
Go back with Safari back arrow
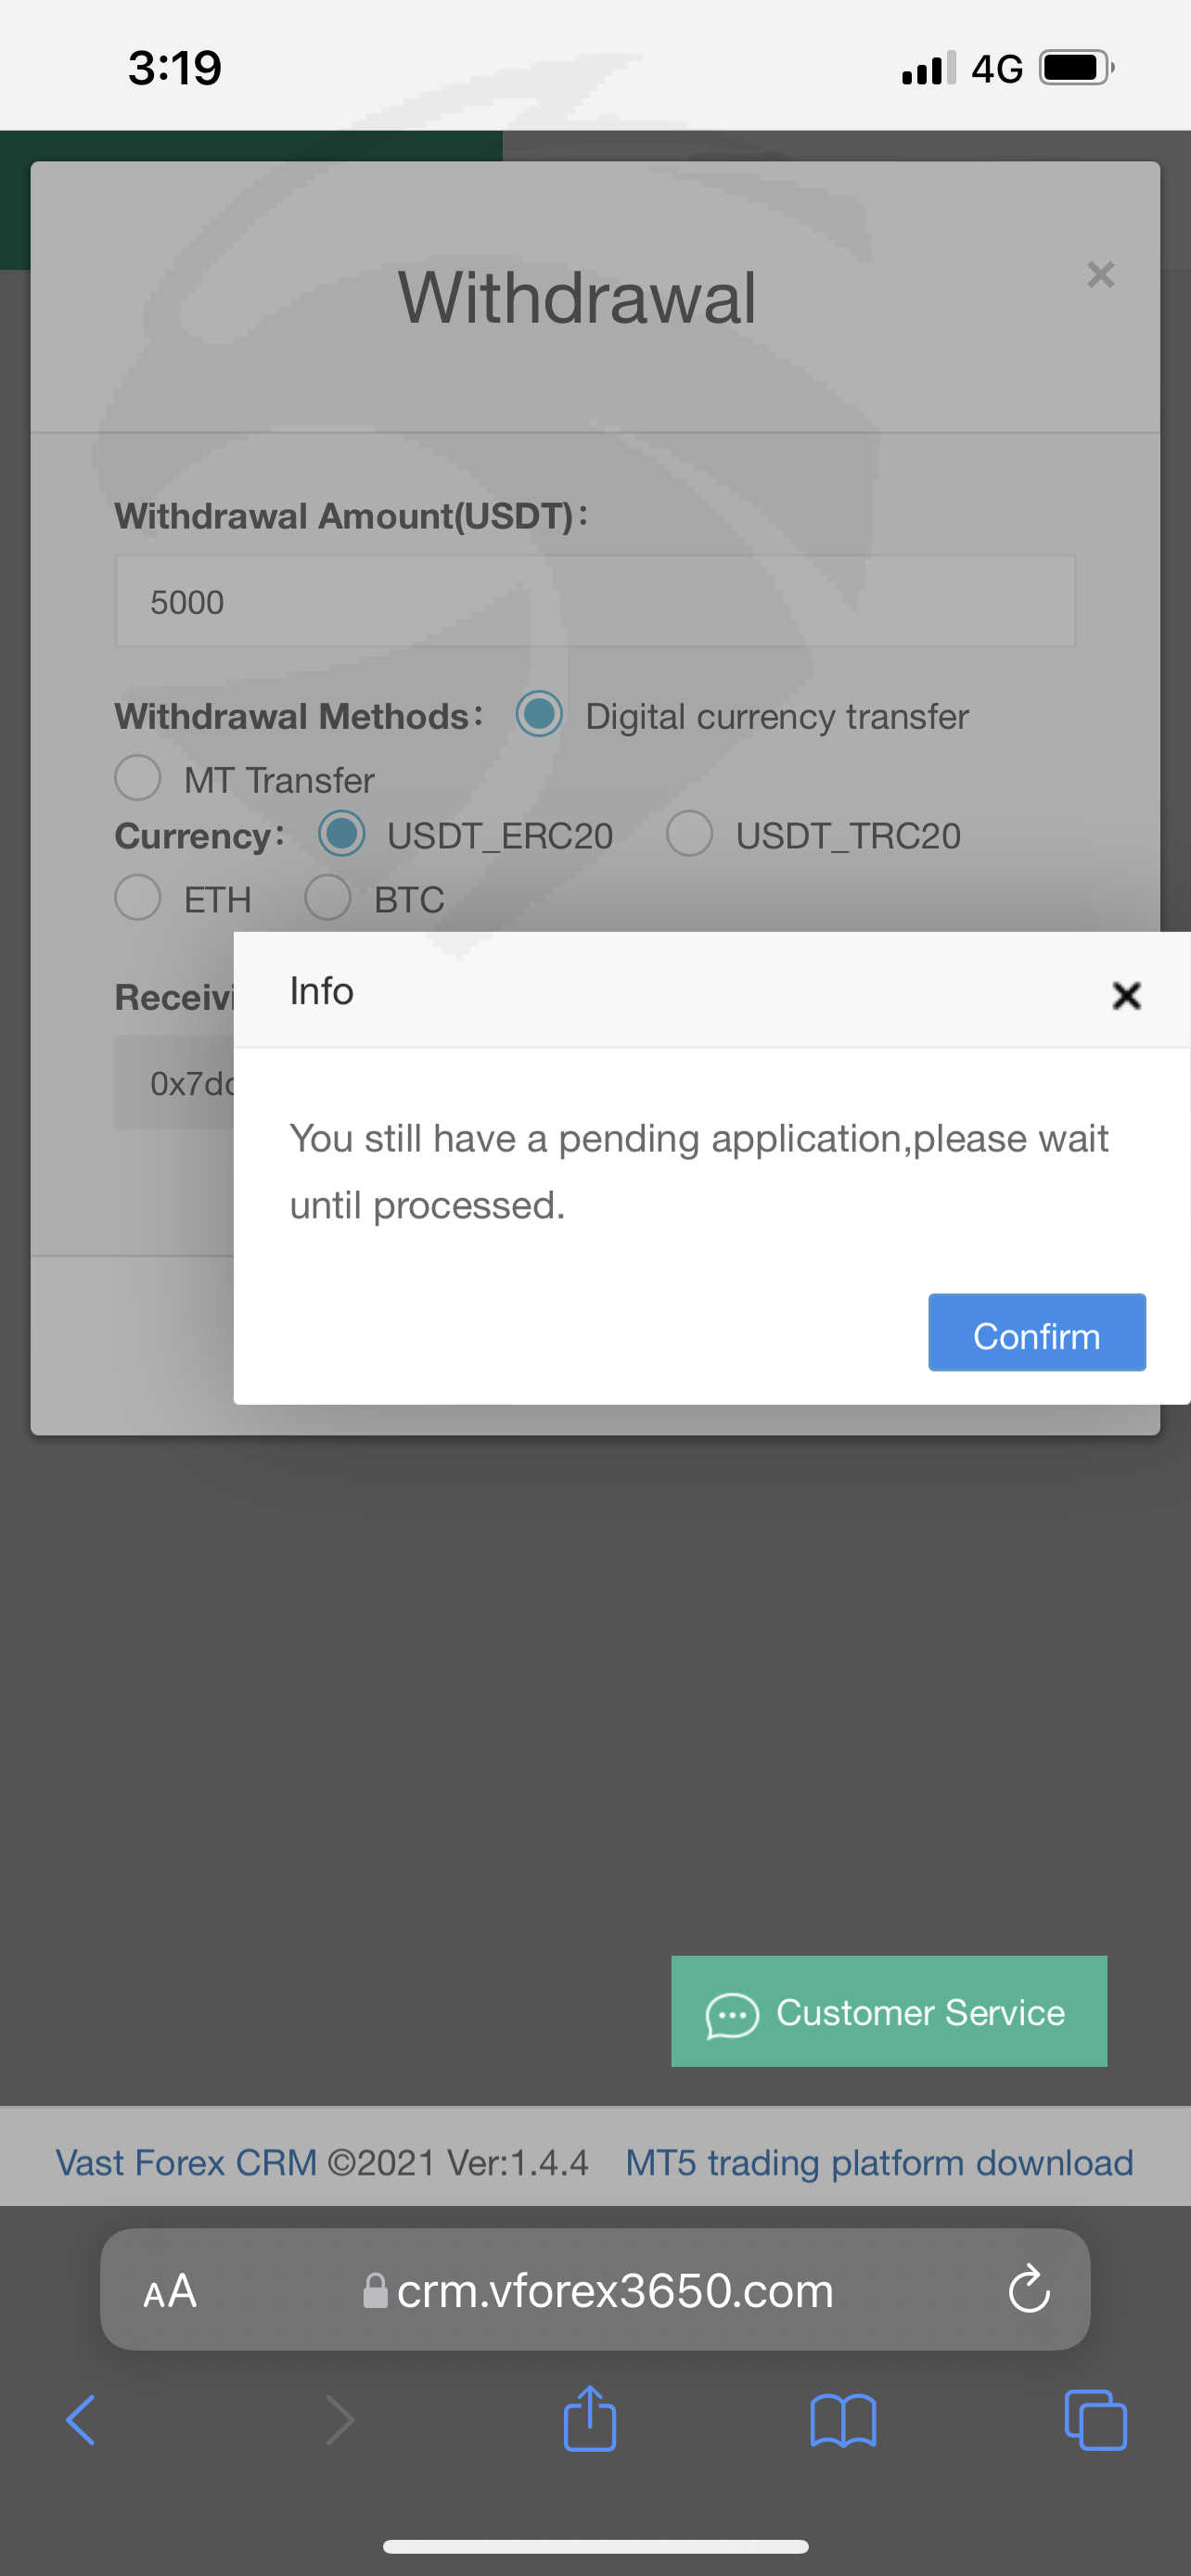coord(81,2420)
